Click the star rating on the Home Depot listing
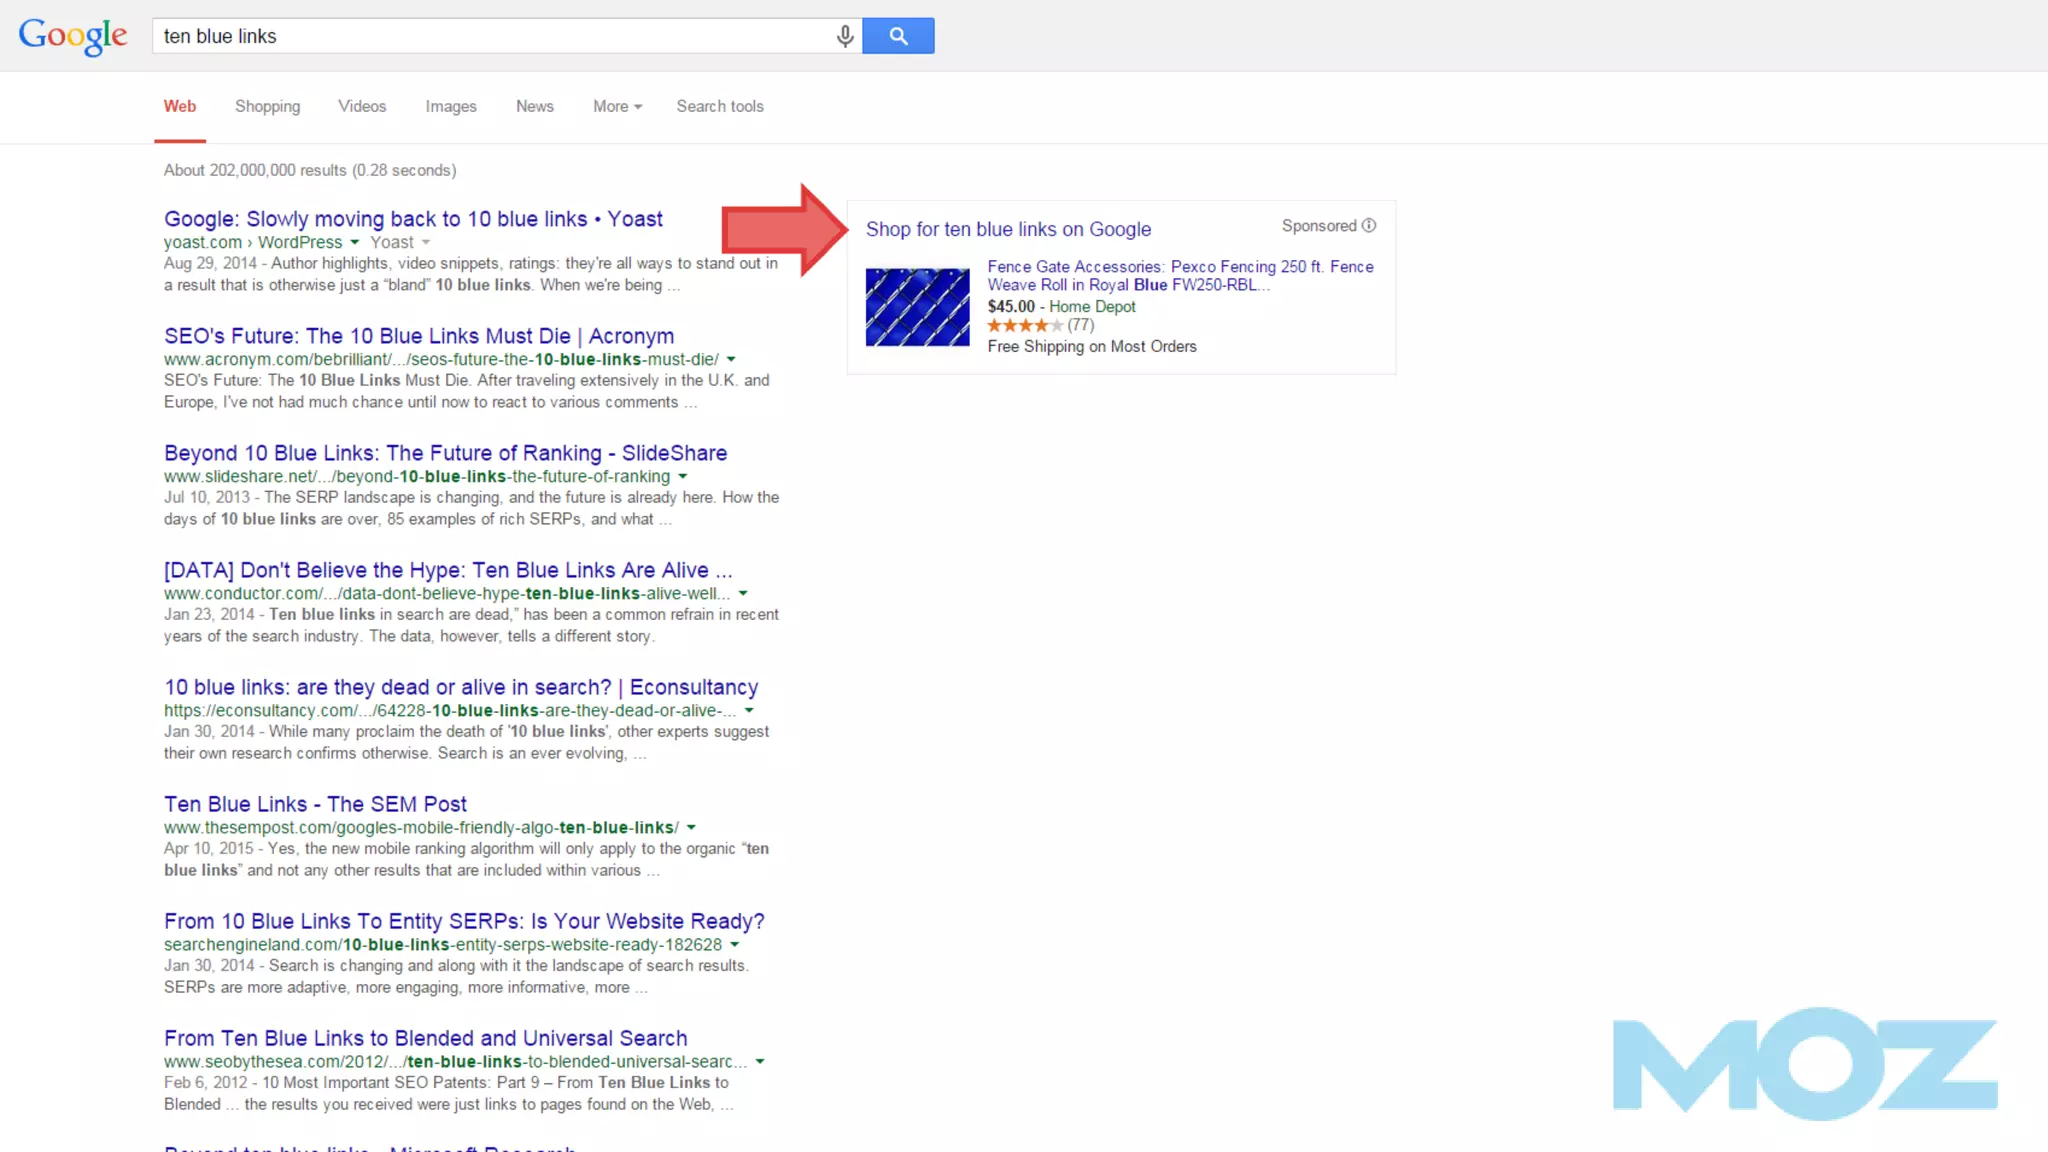 click(x=1025, y=326)
